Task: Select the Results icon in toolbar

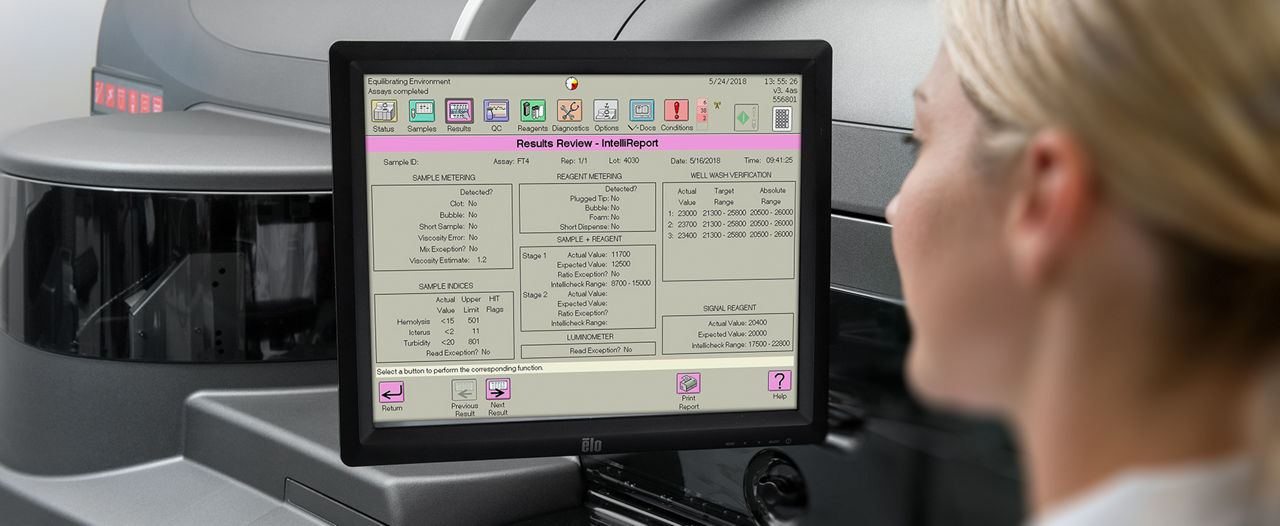Action: click(459, 111)
